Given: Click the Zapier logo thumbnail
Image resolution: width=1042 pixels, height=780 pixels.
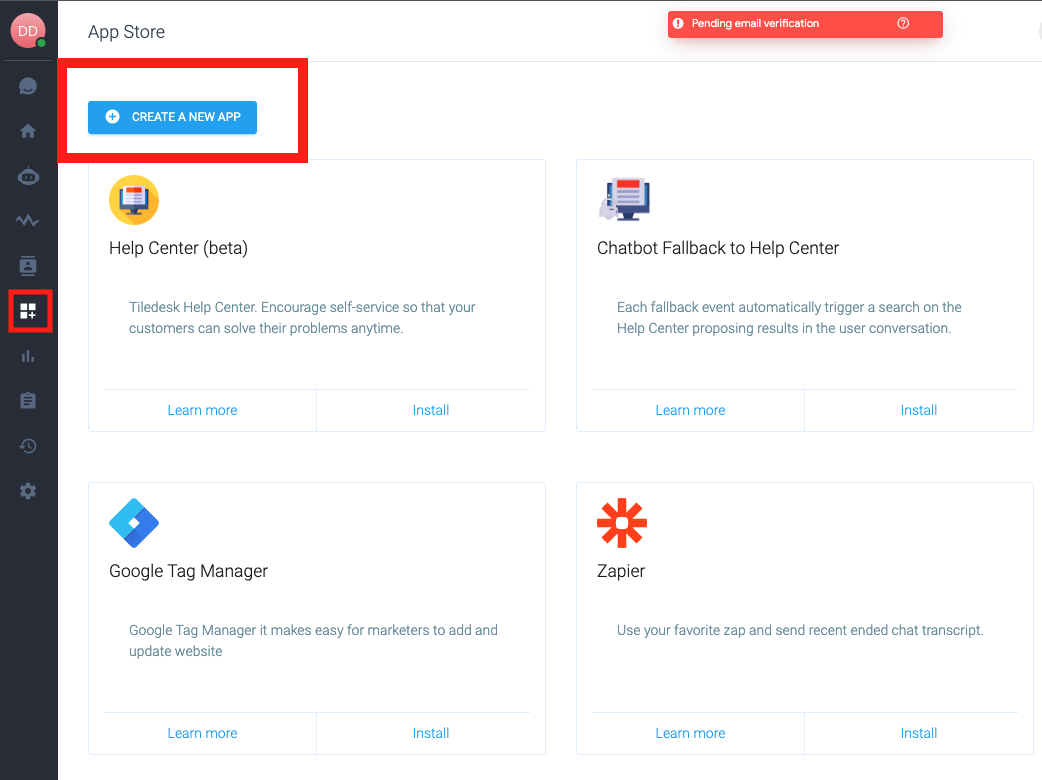Looking at the screenshot, I should click(x=622, y=523).
